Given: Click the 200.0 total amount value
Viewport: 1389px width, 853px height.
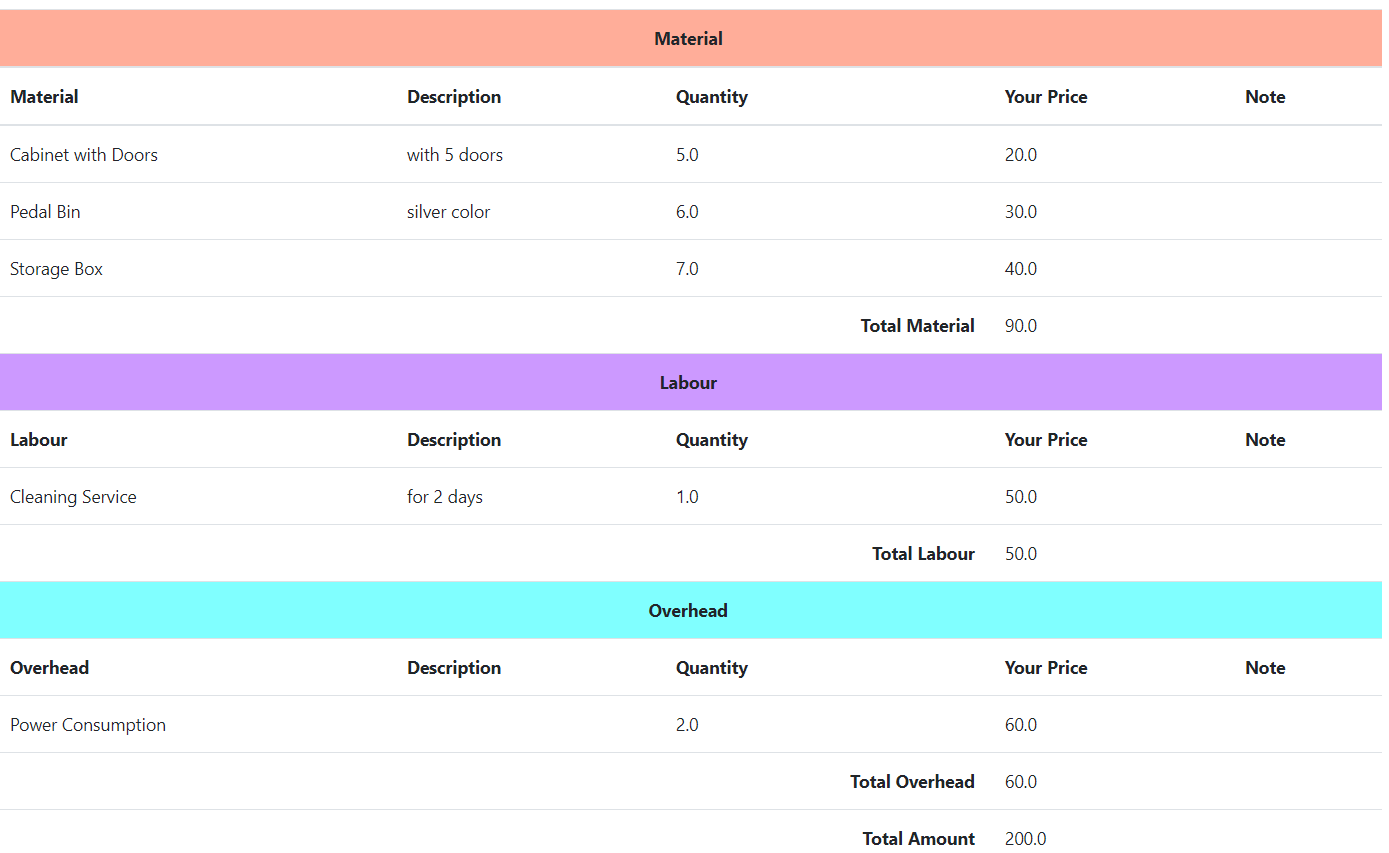Looking at the screenshot, I should [1025, 839].
